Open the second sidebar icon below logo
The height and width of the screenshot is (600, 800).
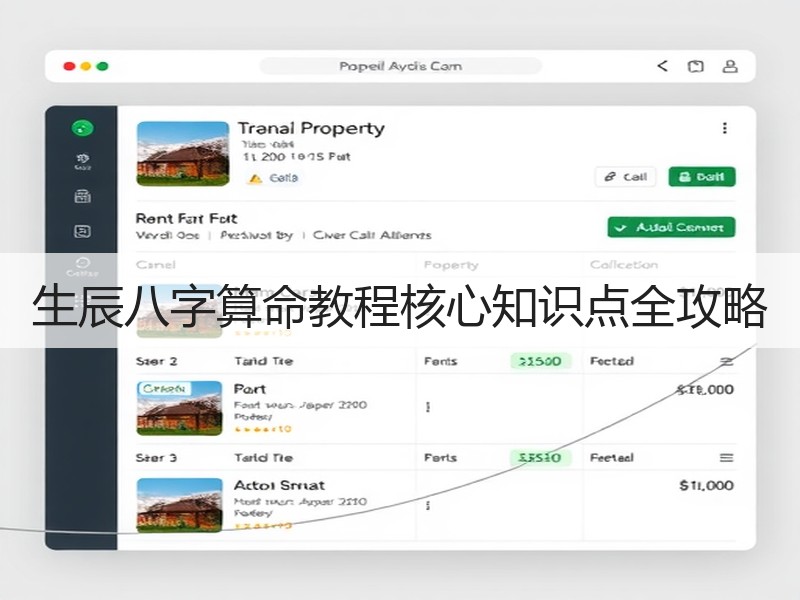pyautogui.click(x=83, y=161)
